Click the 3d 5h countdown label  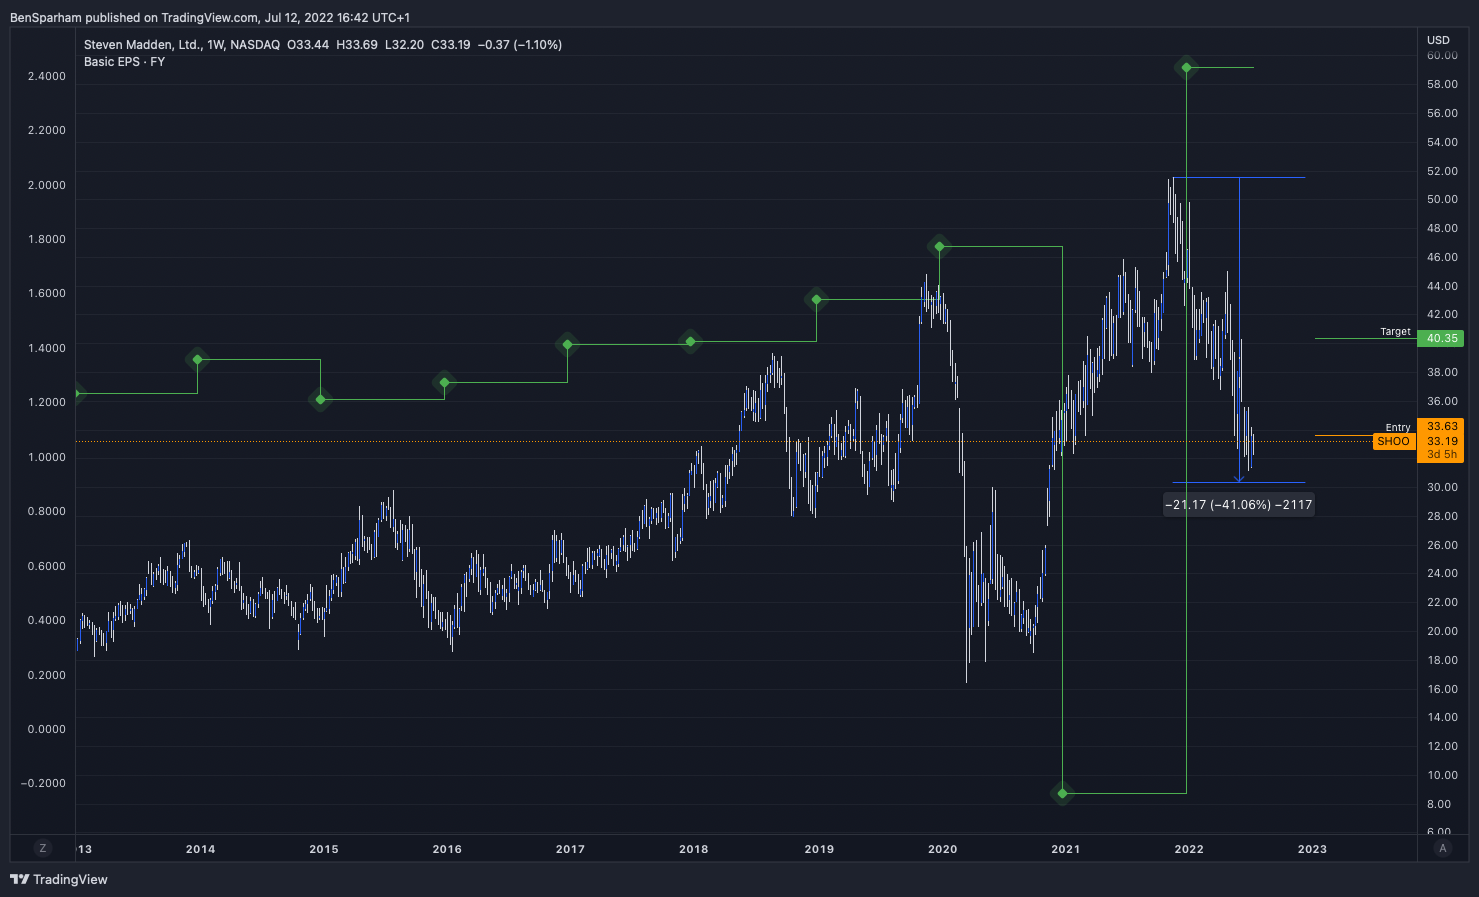click(x=1441, y=454)
